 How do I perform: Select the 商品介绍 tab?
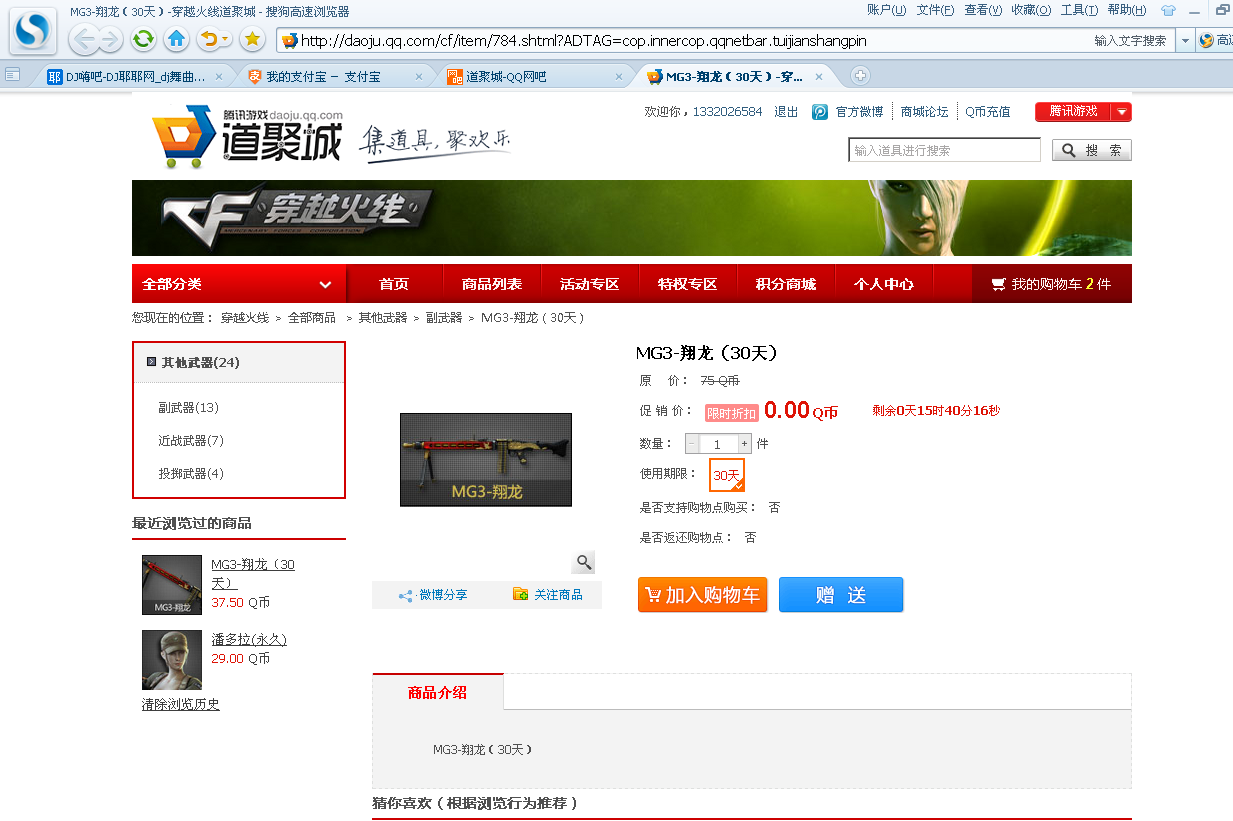click(437, 692)
